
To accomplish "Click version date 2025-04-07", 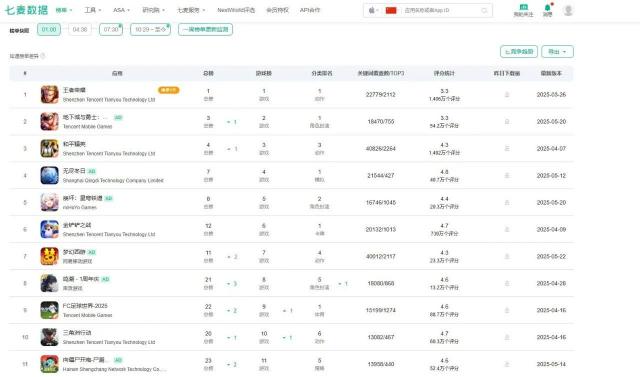I will click(x=551, y=149).
